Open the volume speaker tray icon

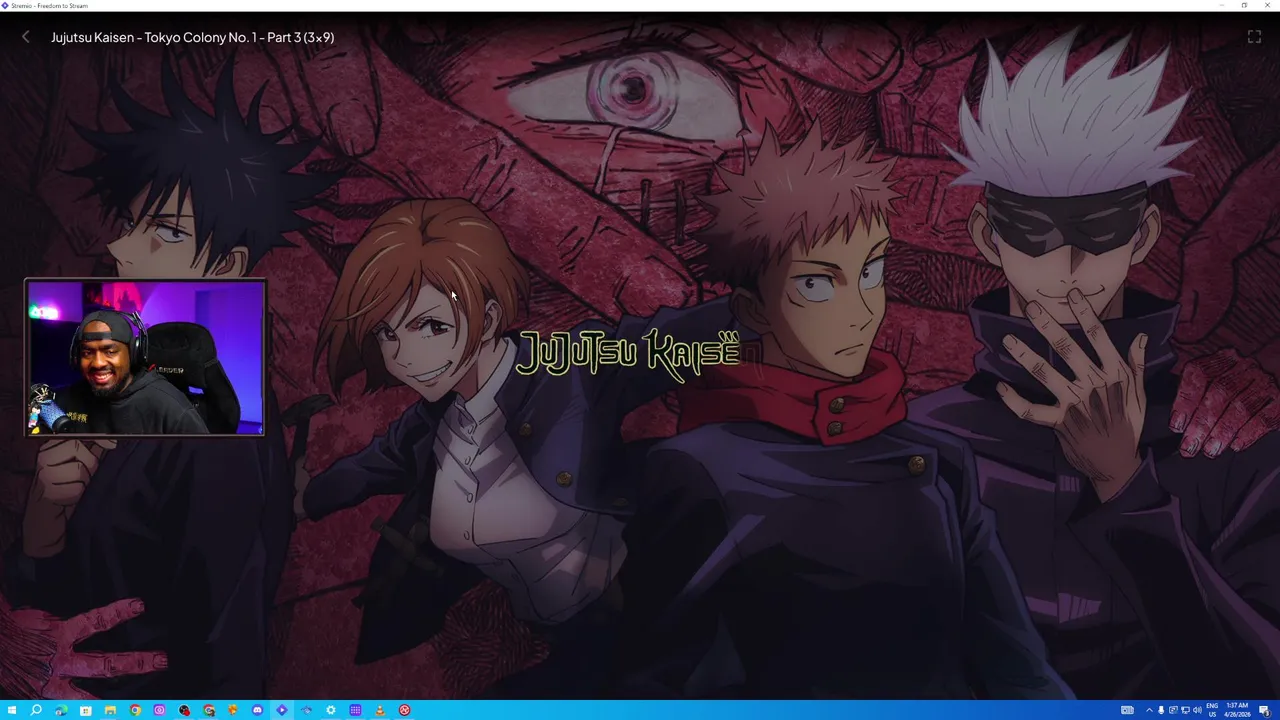[x=1197, y=710]
